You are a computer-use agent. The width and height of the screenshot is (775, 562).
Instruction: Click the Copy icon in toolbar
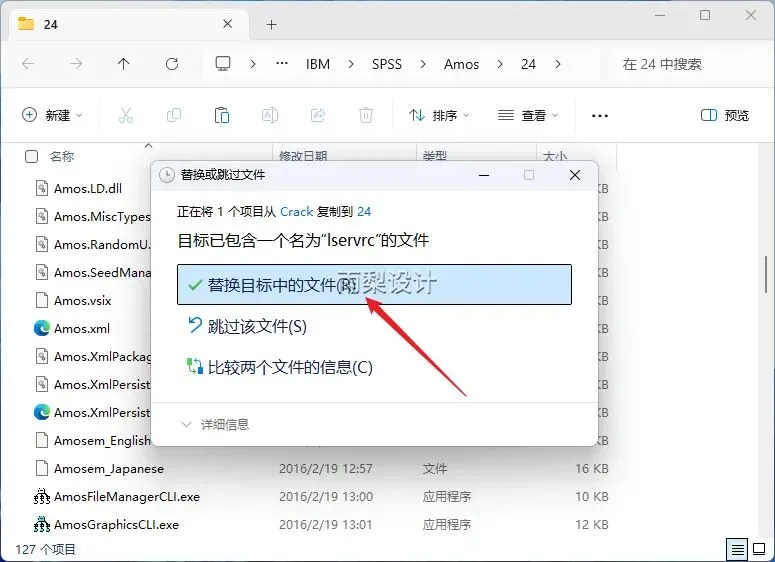pos(174,115)
